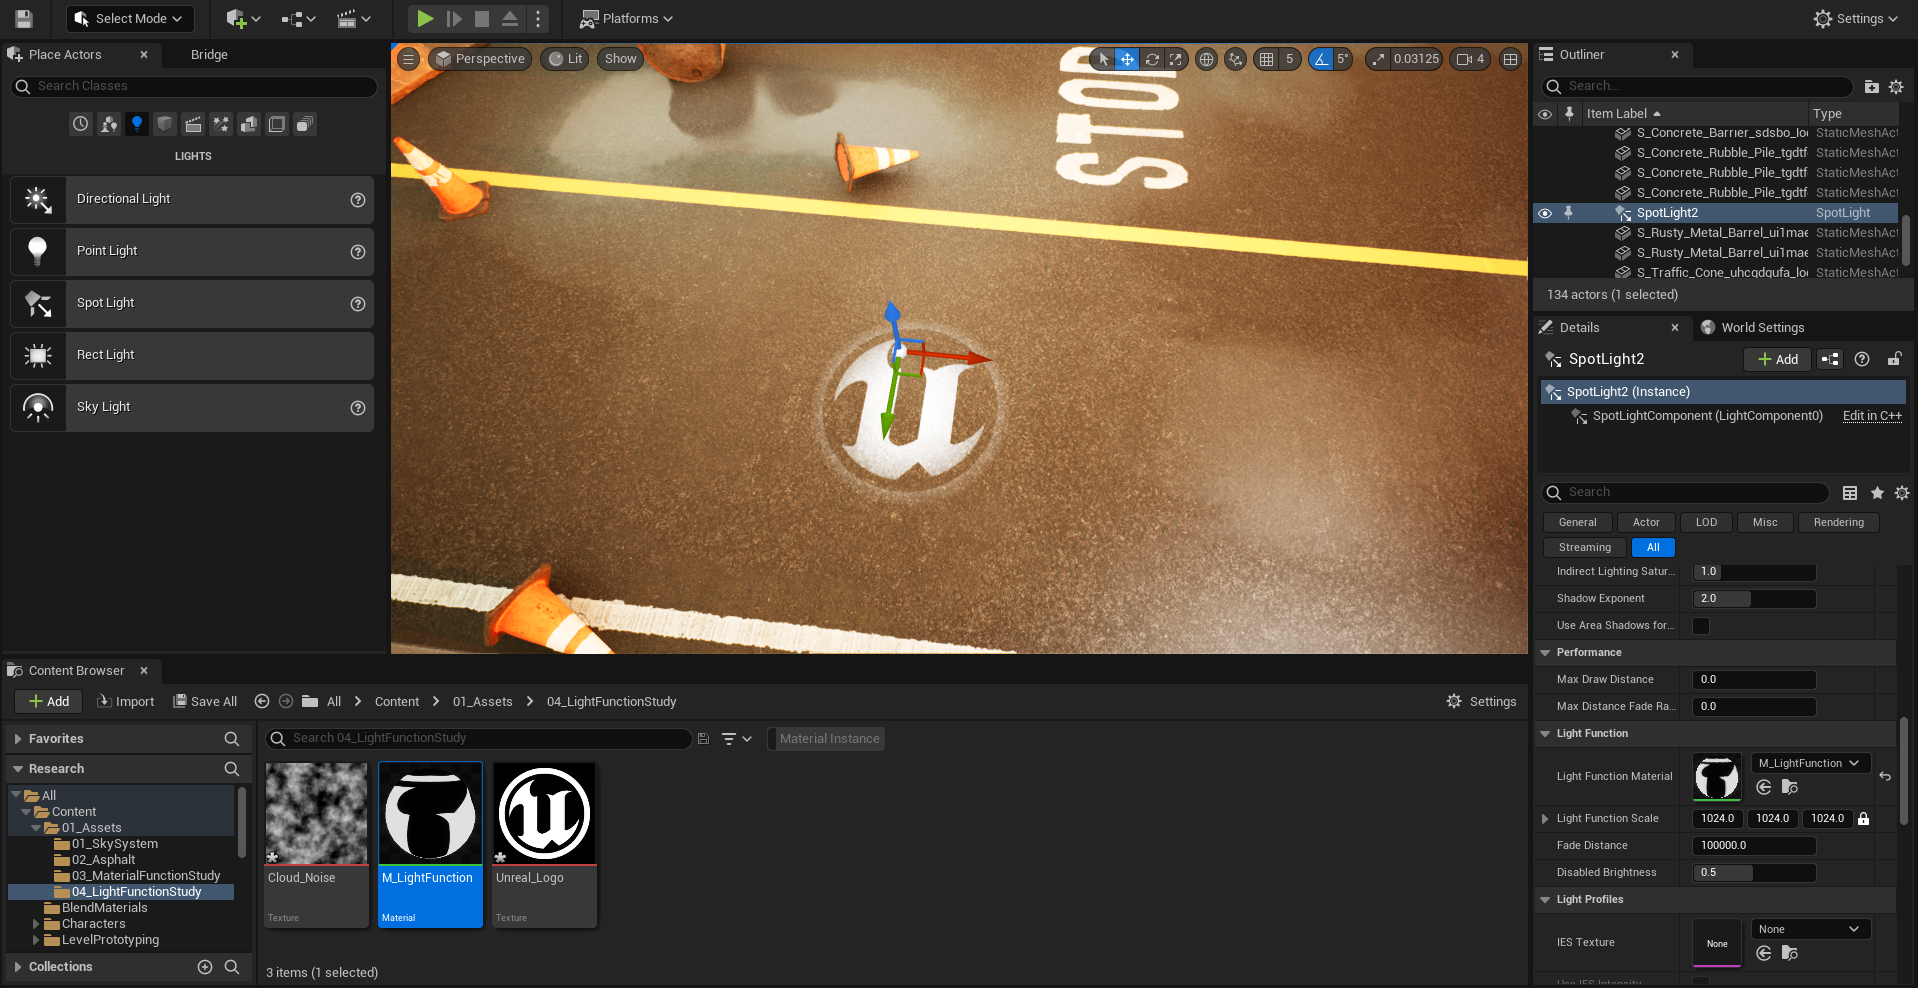
Task: Open the editor Settings dropdown in the top bar
Action: pyautogui.click(x=1856, y=18)
